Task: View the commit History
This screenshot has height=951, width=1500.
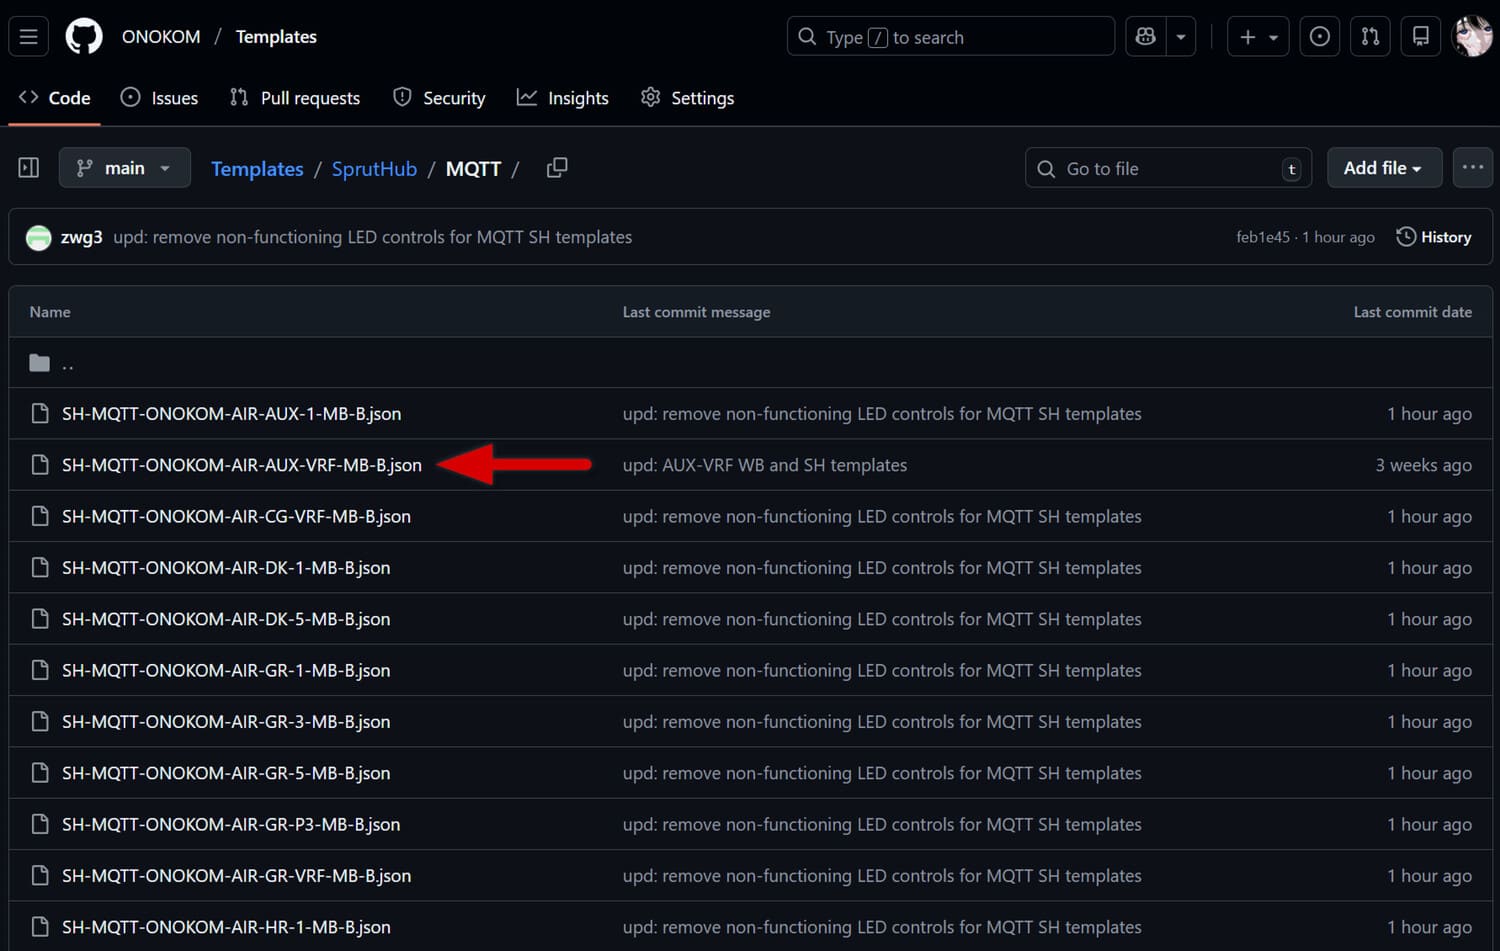Action: pyautogui.click(x=1433, y=237)
